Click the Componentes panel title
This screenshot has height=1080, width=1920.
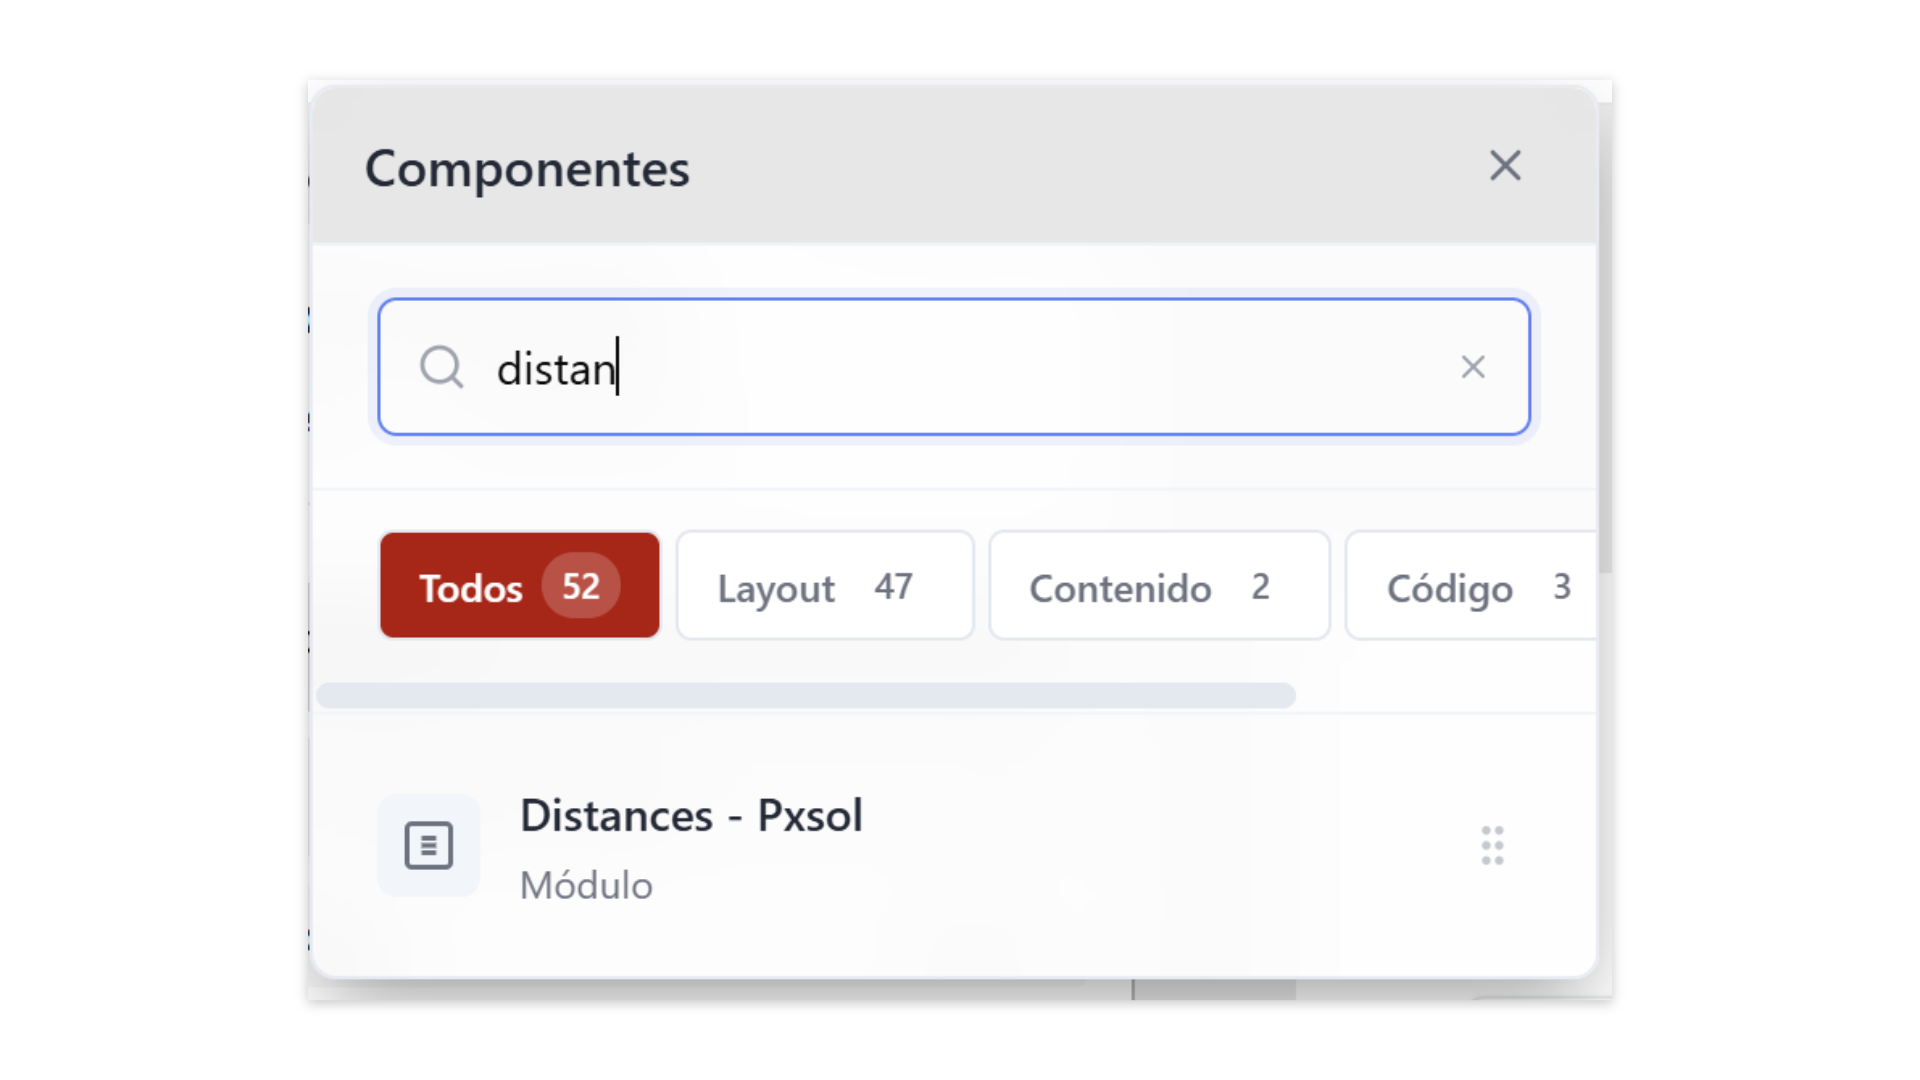(527, 168)
